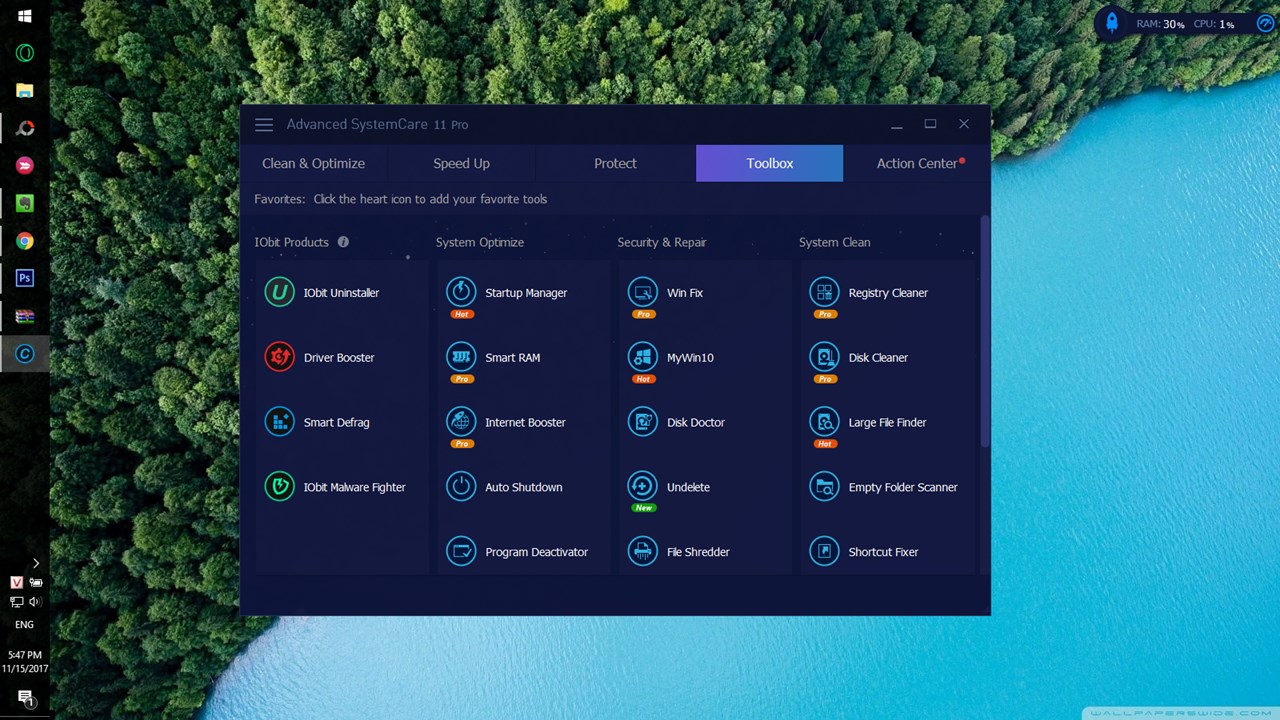1280x720 pixels.
Task: Click the info icon beside IObit Products
Action: click(x=343, y=242)
